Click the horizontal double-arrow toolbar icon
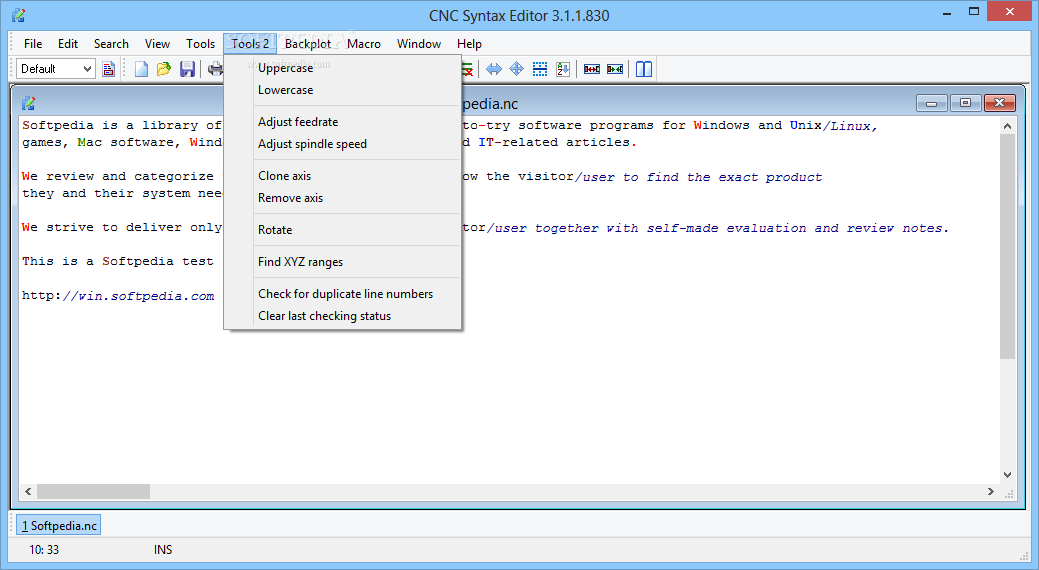The width and height of the screenshot is (1039, 570). coord(494,69)
